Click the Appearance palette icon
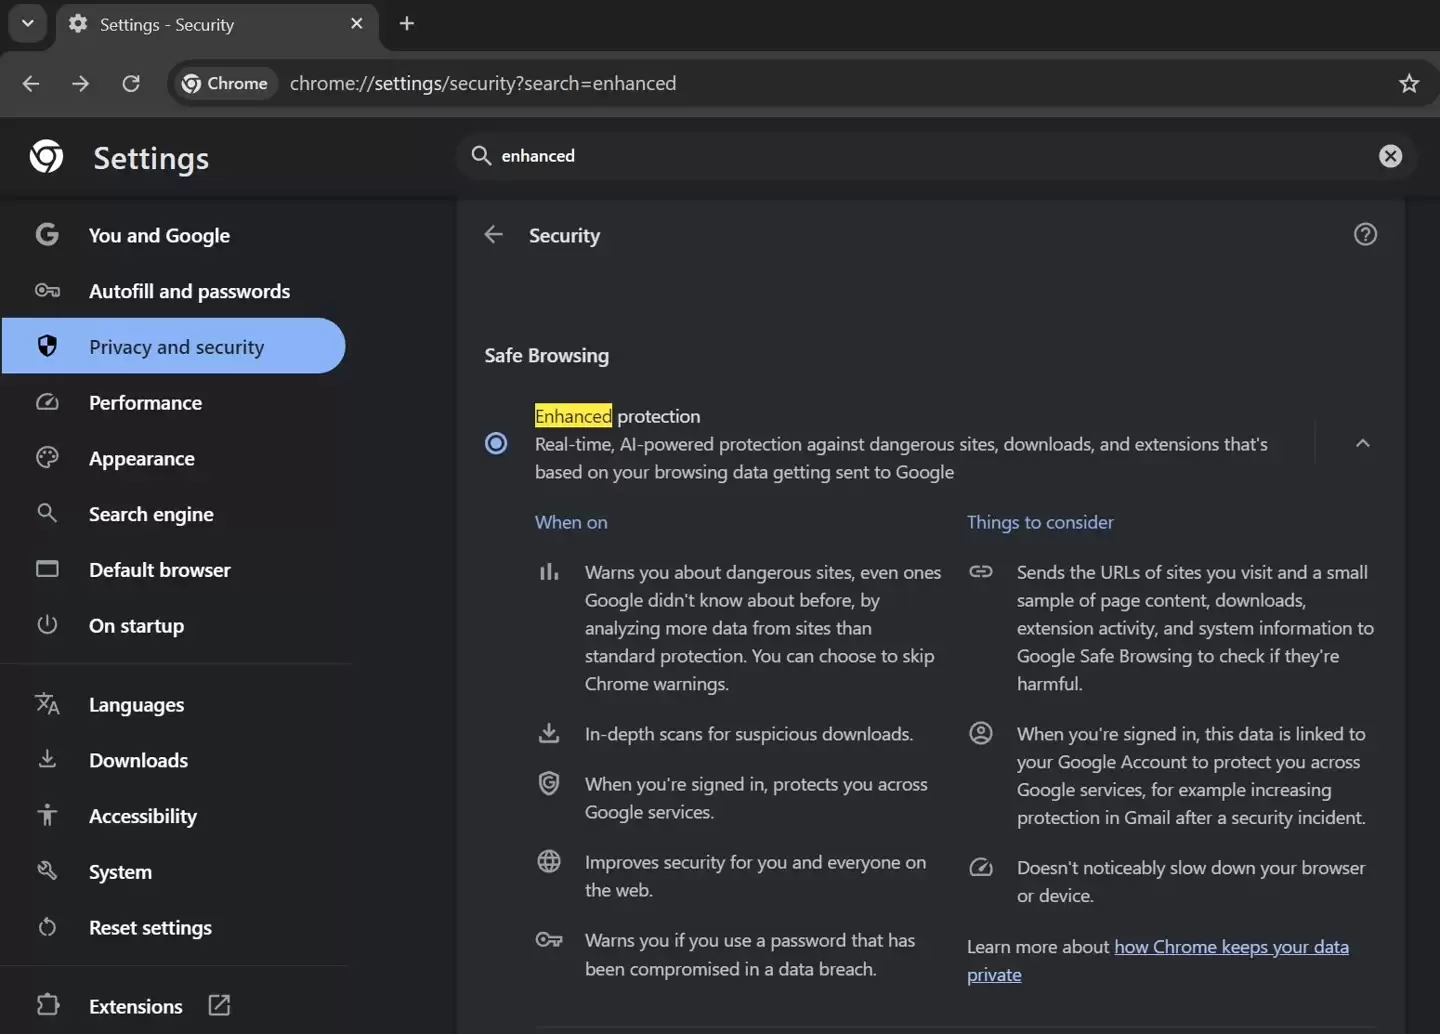Viewport: 1440px width, 1034px height. (x=47, y=458)
